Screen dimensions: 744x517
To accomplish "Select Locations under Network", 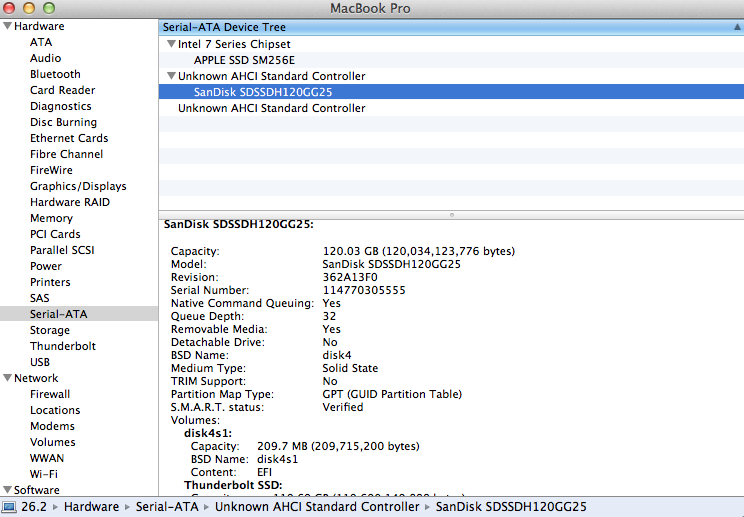I will 55,410.
